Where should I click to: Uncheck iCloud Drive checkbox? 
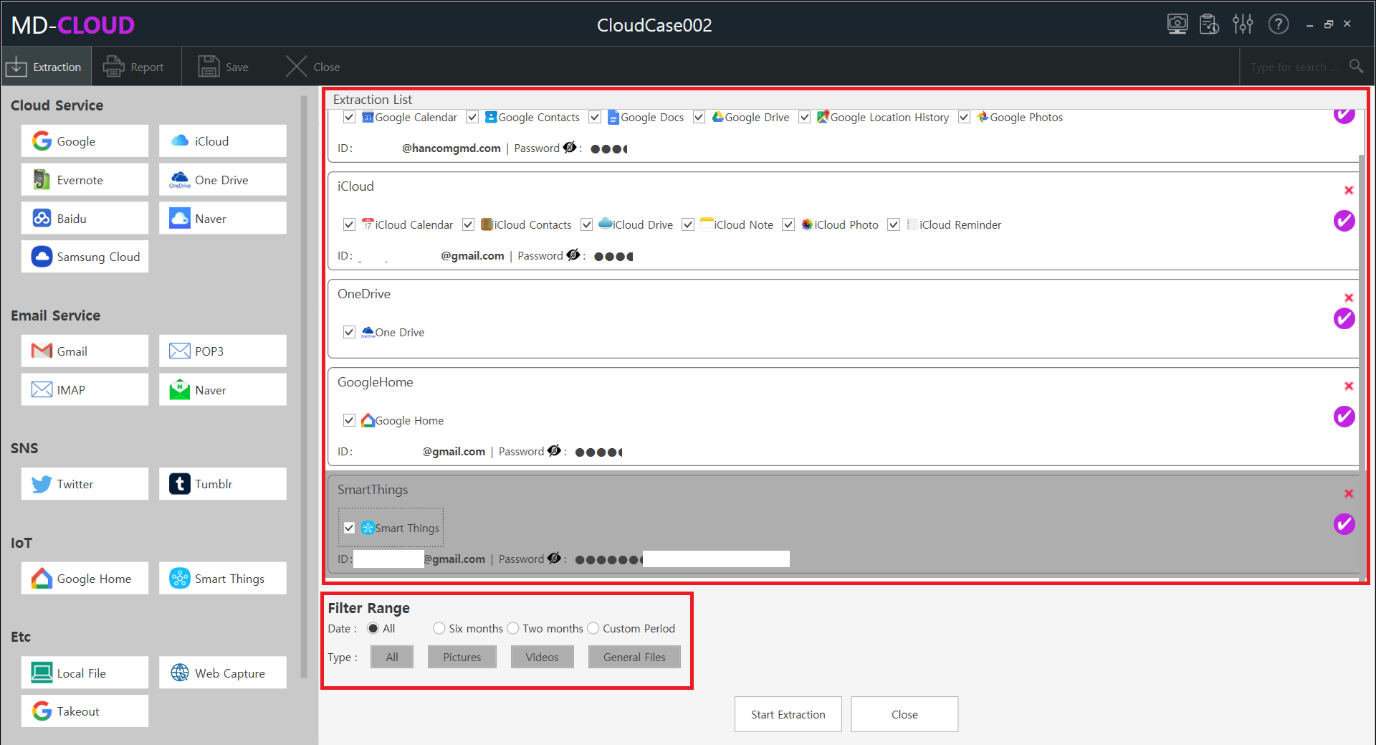click(587, 225)
